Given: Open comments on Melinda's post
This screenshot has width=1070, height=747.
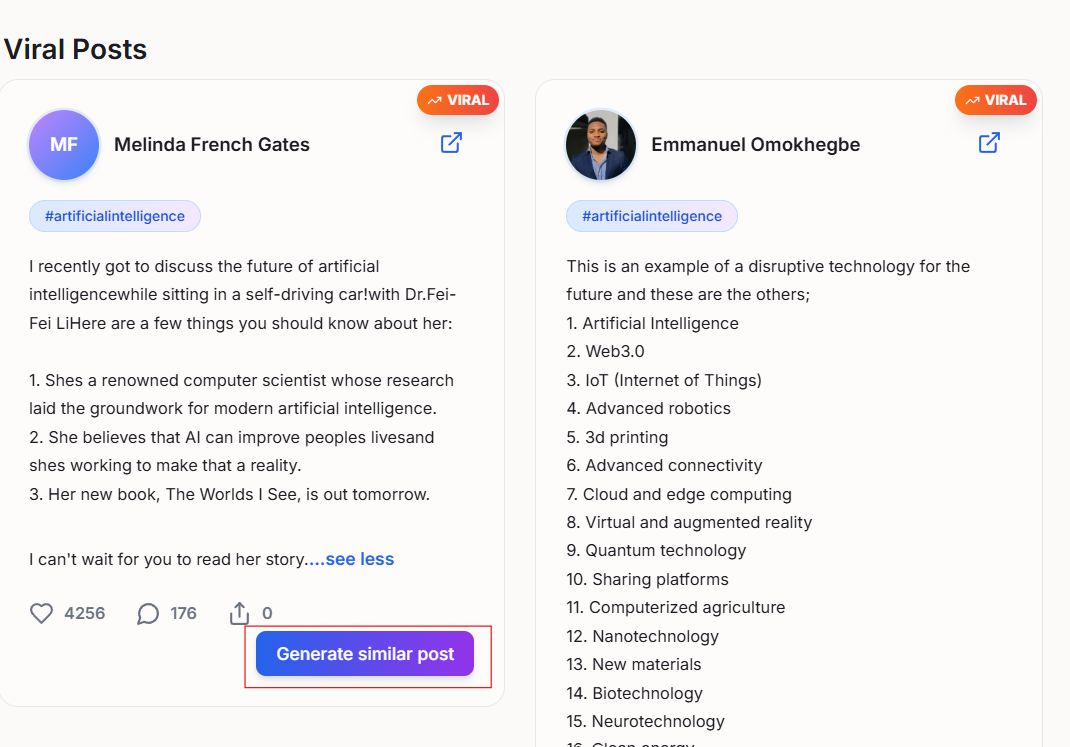Looking at the screenshot, I should tap(148, 613).
